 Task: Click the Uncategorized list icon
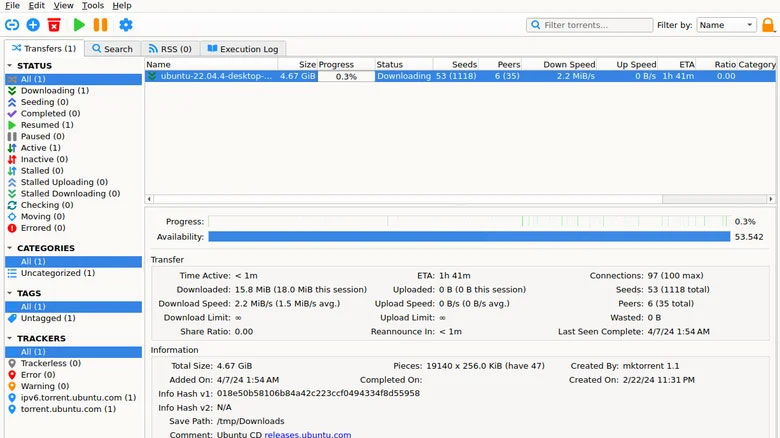coord(12,273)
